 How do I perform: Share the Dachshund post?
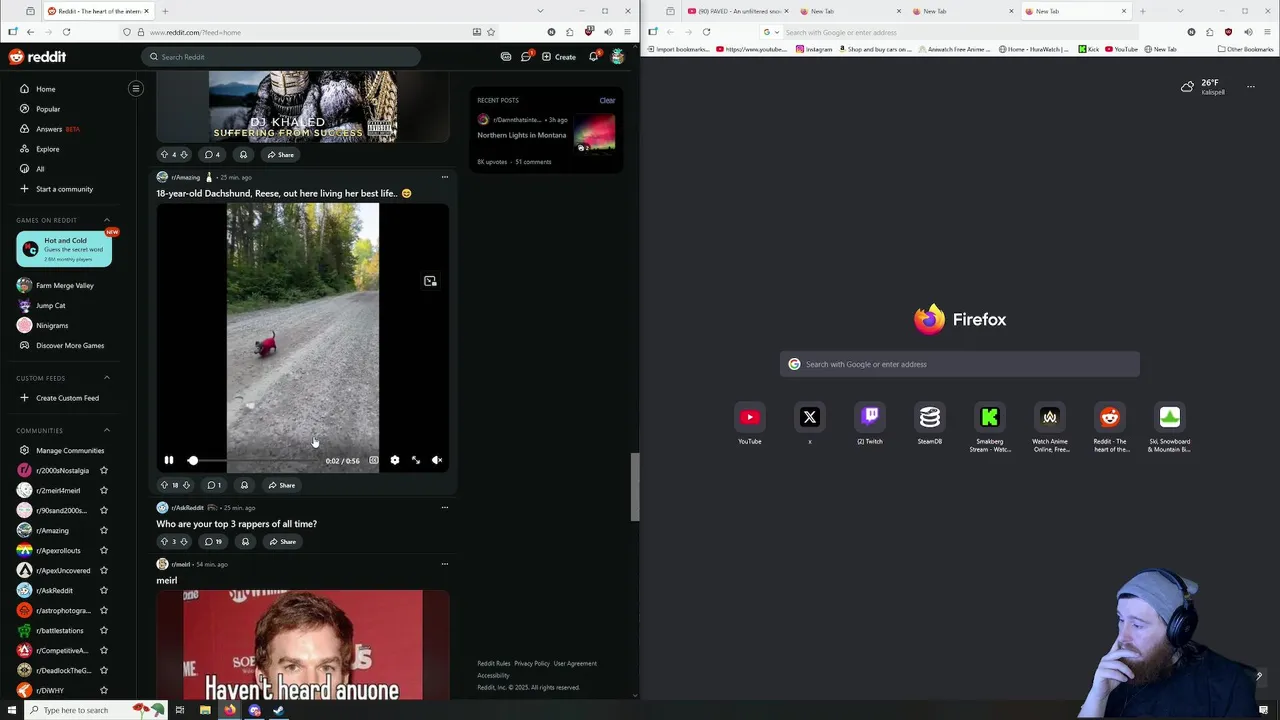[x=281, y=485]
